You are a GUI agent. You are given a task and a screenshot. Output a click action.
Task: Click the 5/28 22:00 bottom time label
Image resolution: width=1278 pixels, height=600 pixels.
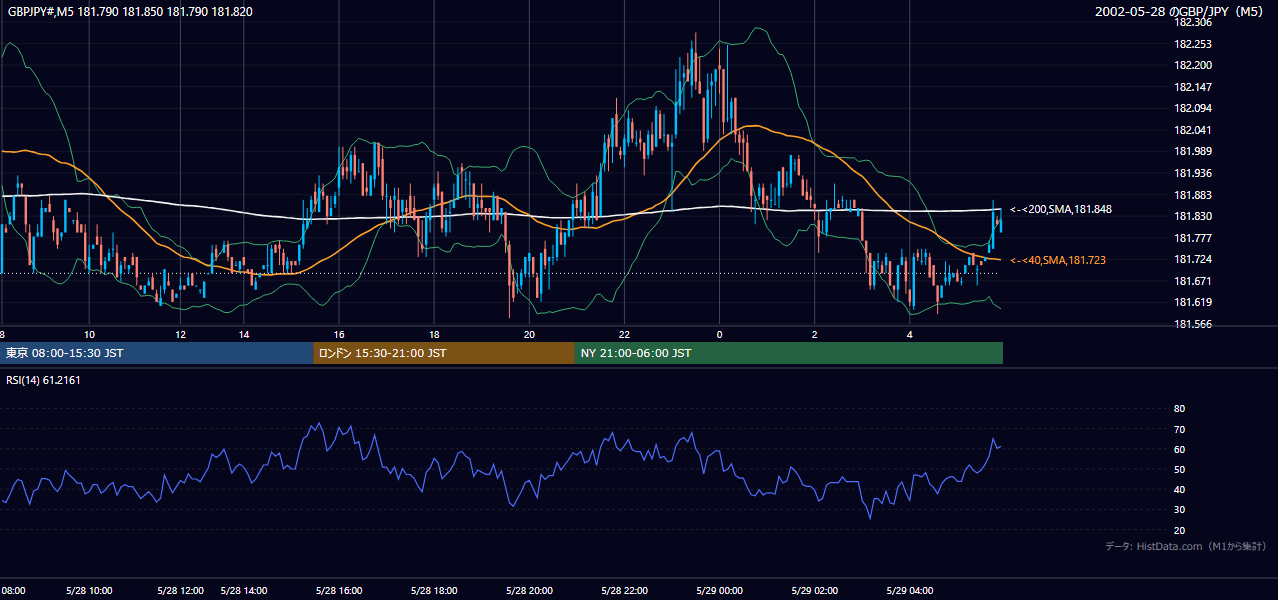coord(624,590)
